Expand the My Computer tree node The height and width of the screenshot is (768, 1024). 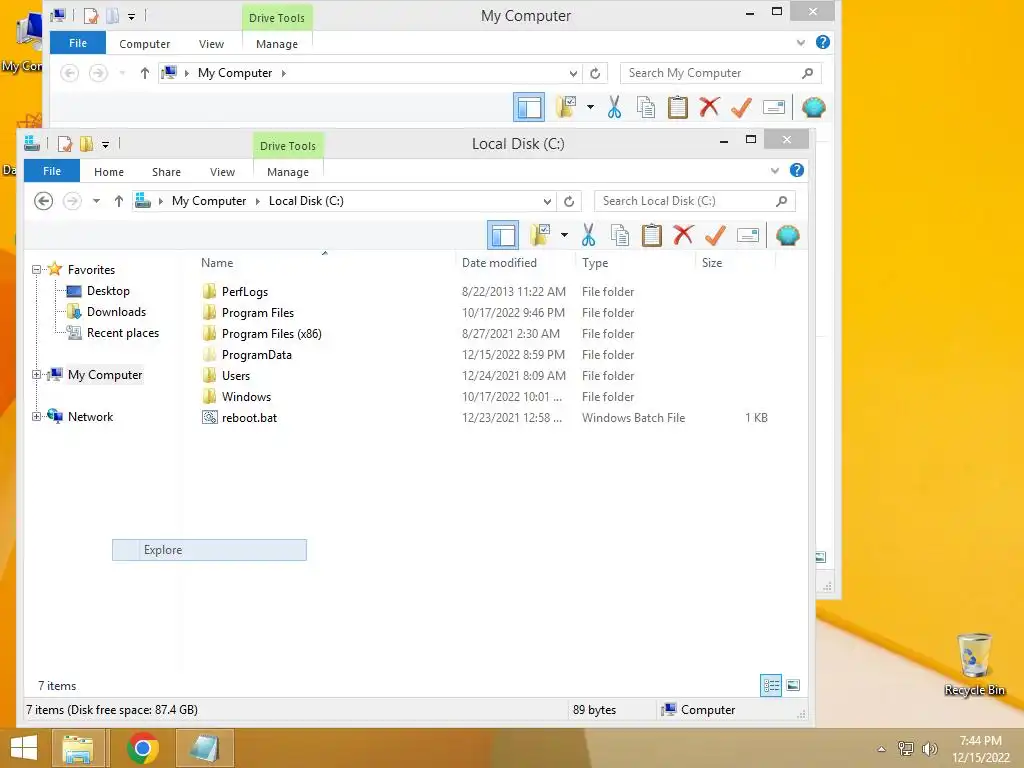37,375
